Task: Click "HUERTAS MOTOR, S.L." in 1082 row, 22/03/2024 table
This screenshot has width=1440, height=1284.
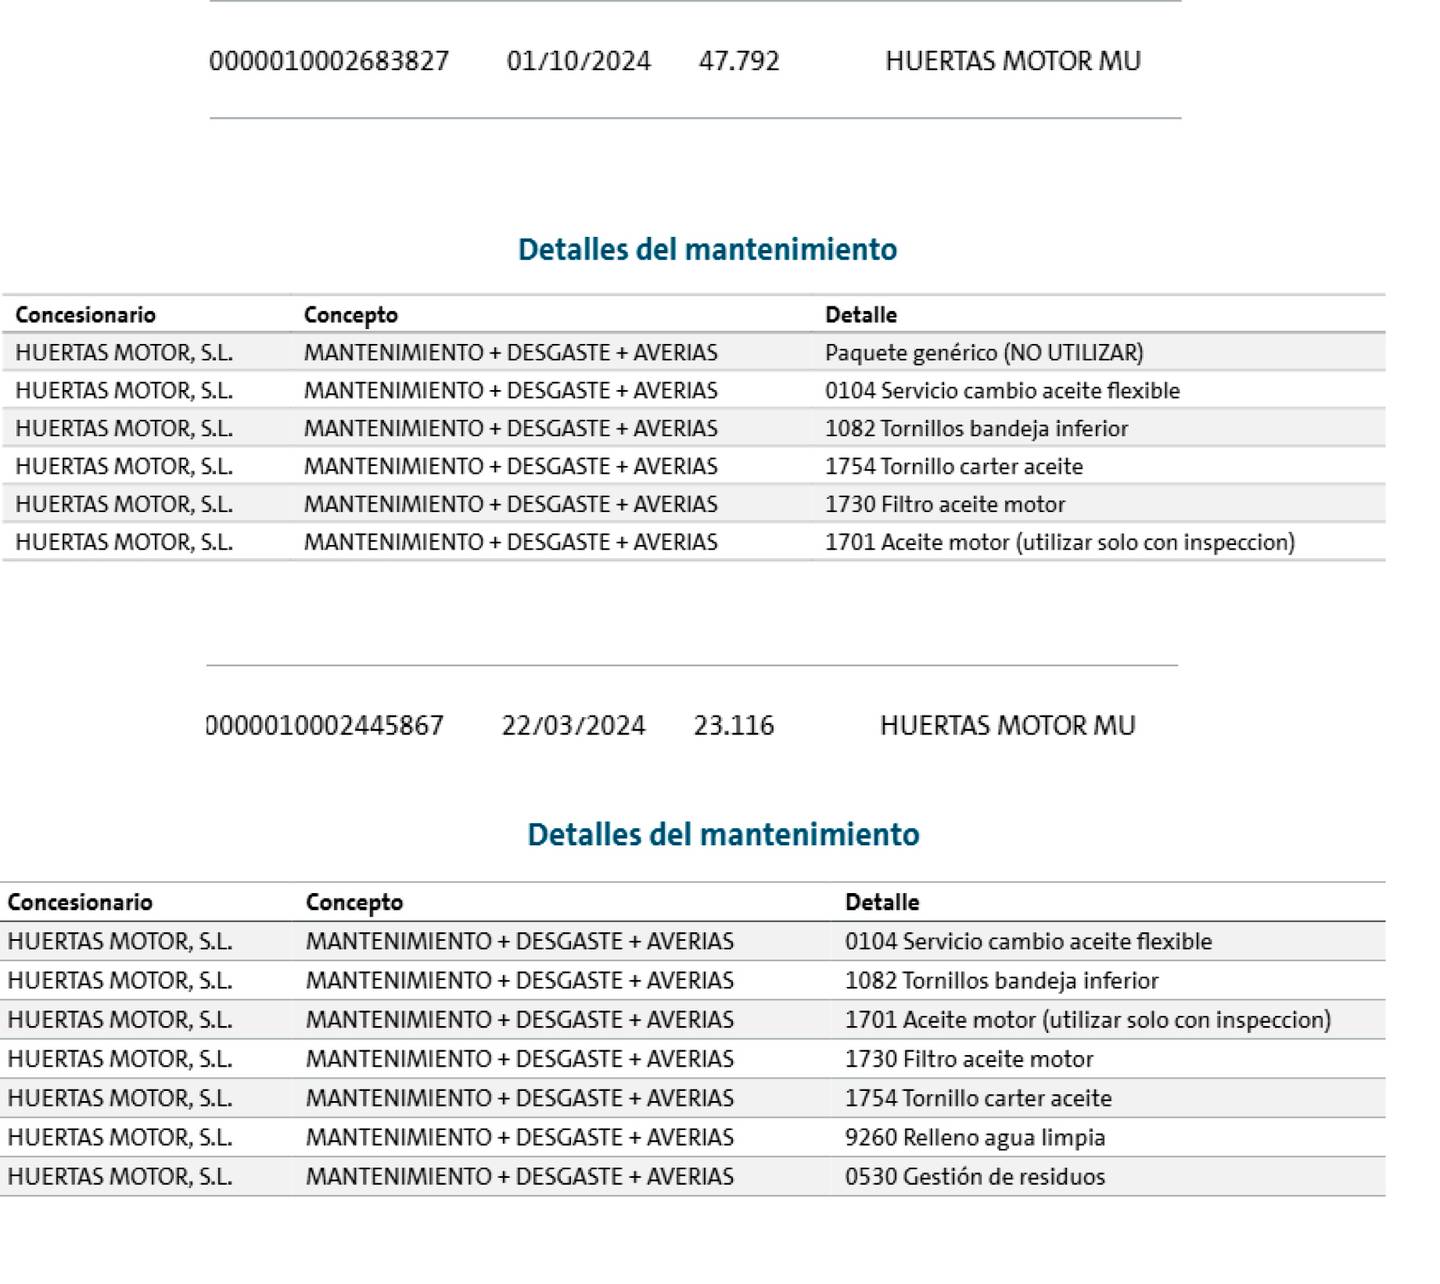Action: click(120, 981)
